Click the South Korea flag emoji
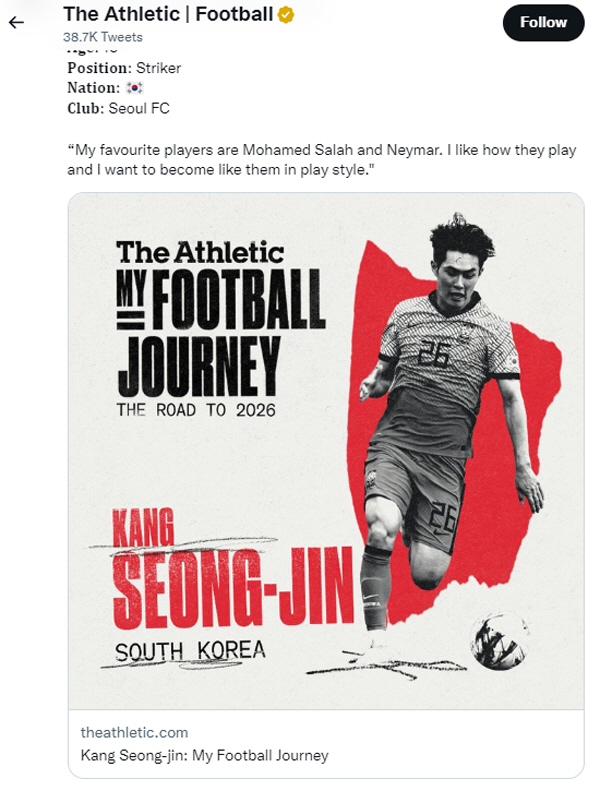 pos(135,88)
